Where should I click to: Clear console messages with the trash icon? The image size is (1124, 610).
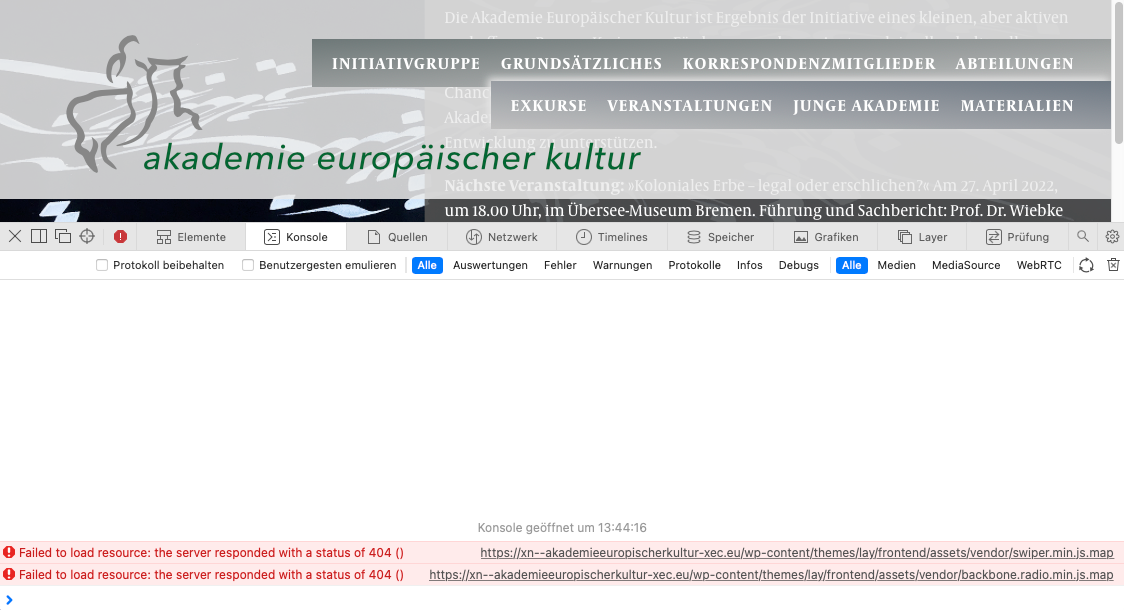click(x=1113, y=265)
